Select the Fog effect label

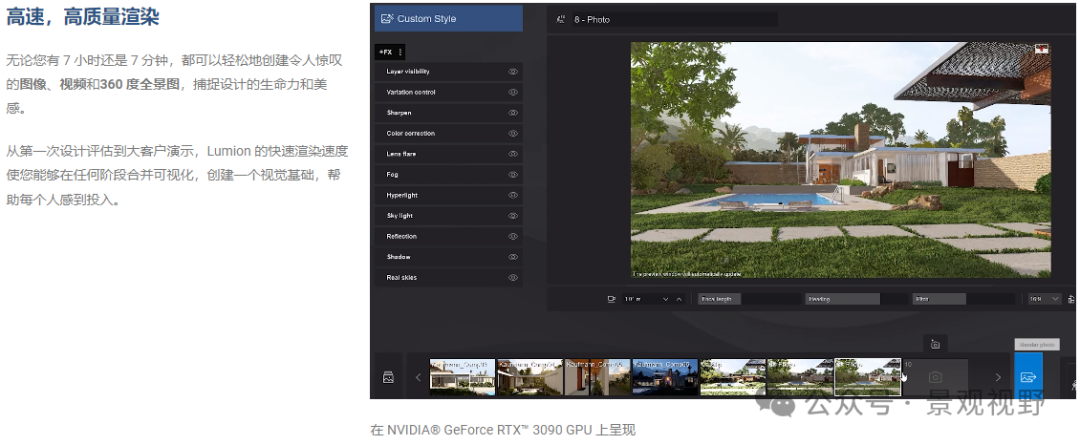(x=393, y=175)
